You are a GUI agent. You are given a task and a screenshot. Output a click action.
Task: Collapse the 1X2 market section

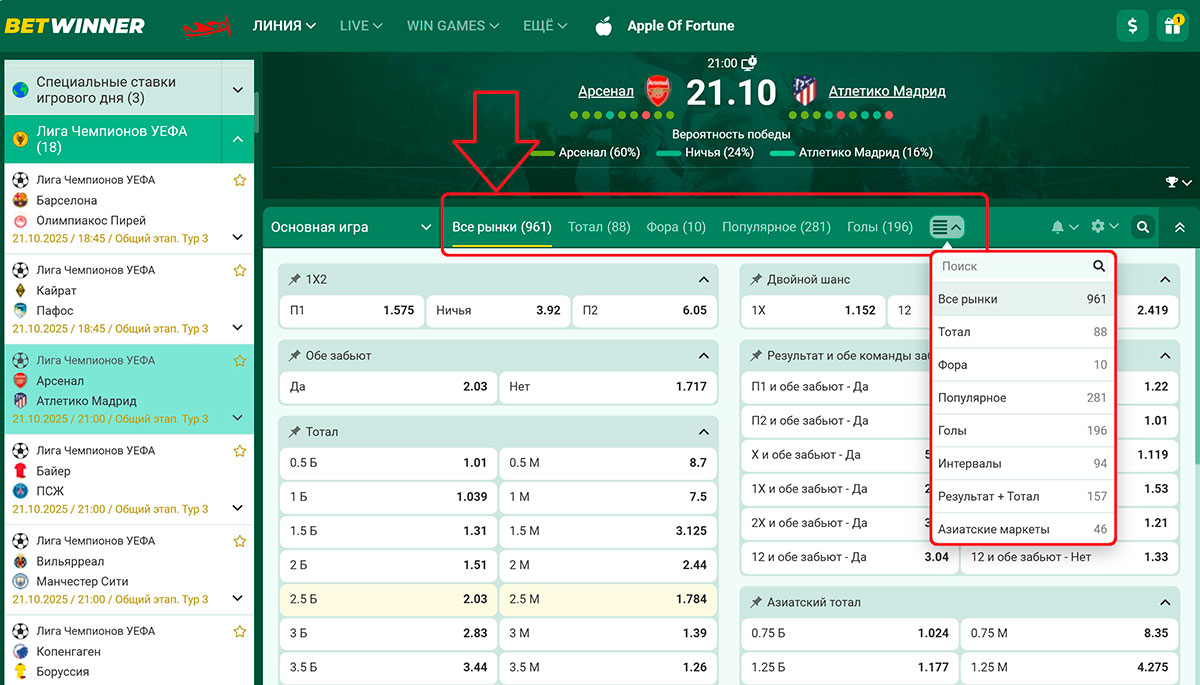(705, 279)
